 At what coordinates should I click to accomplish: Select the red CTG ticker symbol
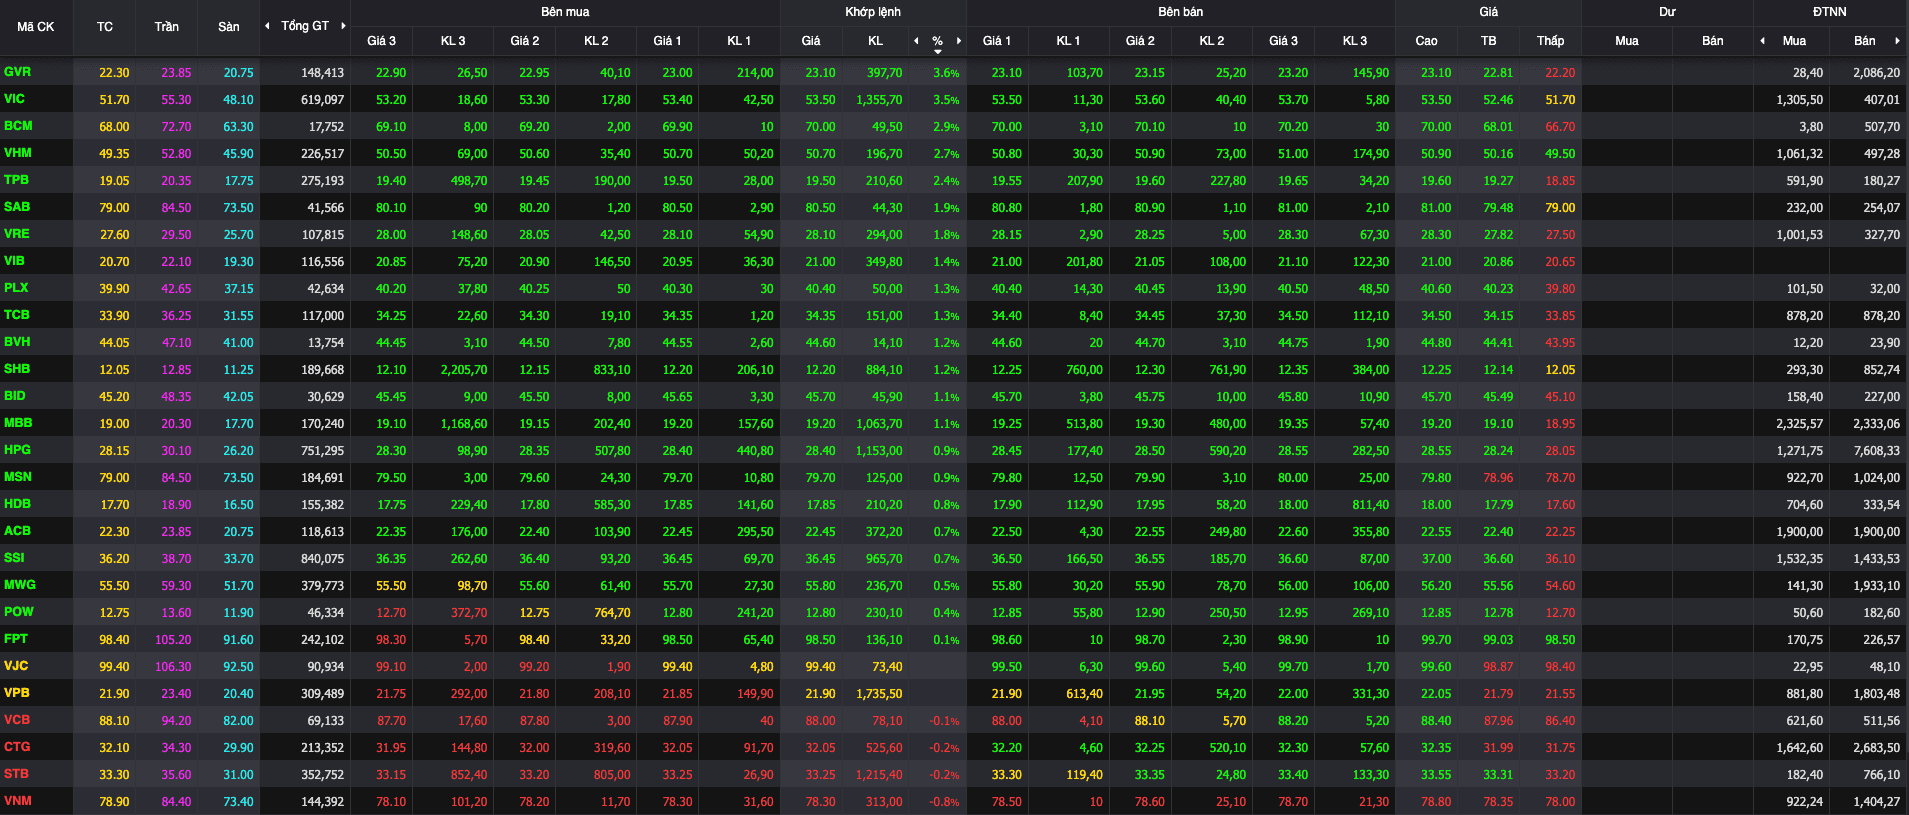pyautogui.click(x=17, y=747)
